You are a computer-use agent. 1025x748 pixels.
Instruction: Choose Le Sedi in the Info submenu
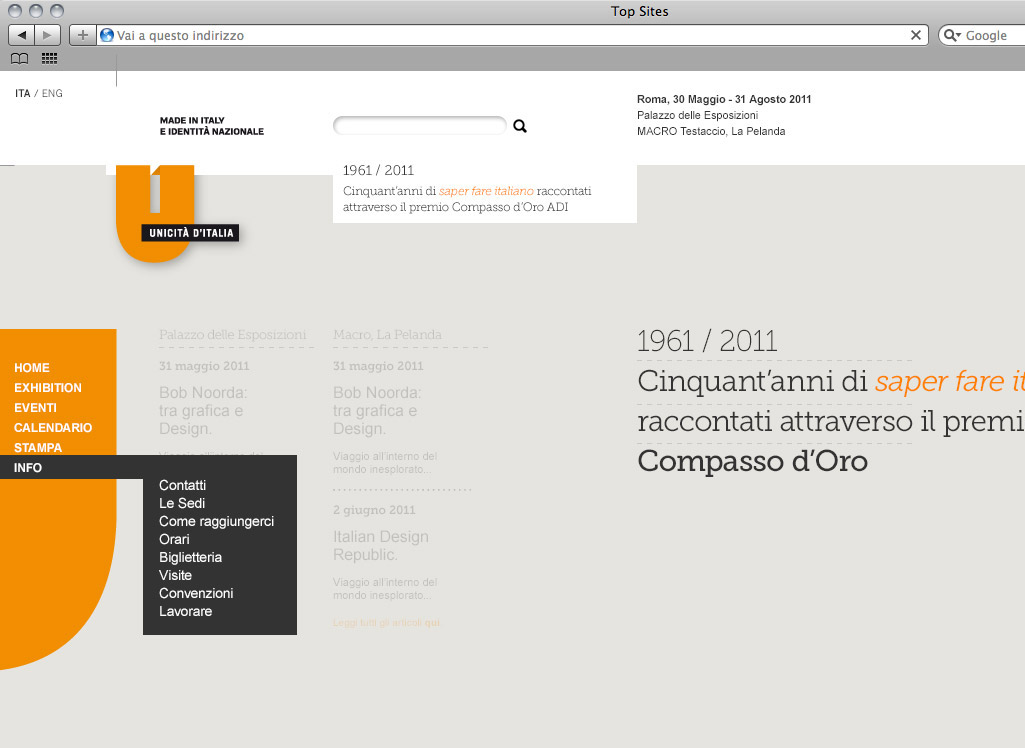pos(182,503)
